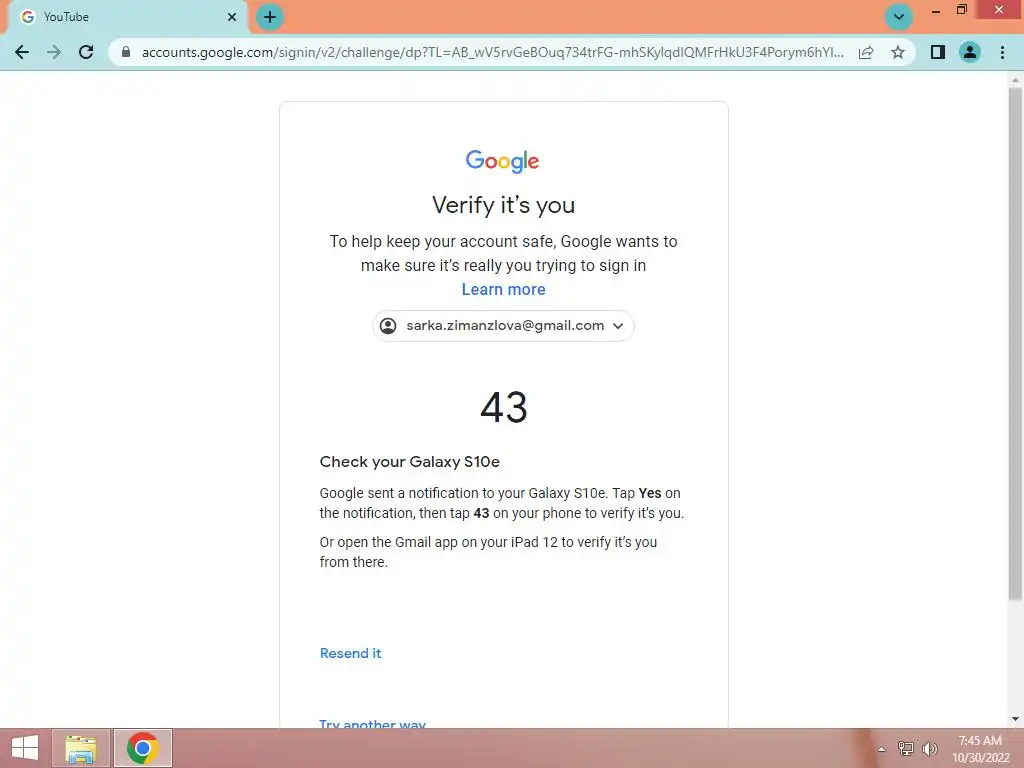Open the Learn more link

(504, 289)
